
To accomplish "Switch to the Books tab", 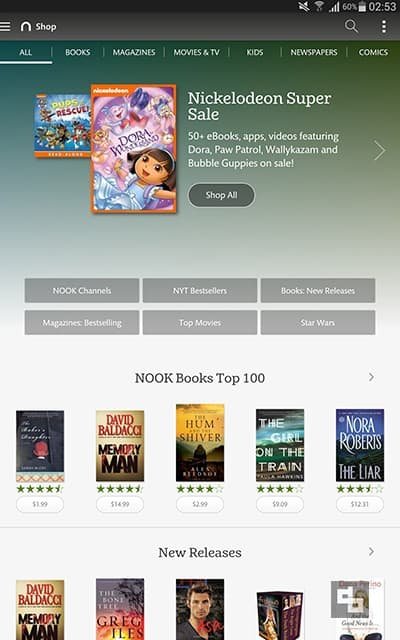I will click(x=78, y=52).
